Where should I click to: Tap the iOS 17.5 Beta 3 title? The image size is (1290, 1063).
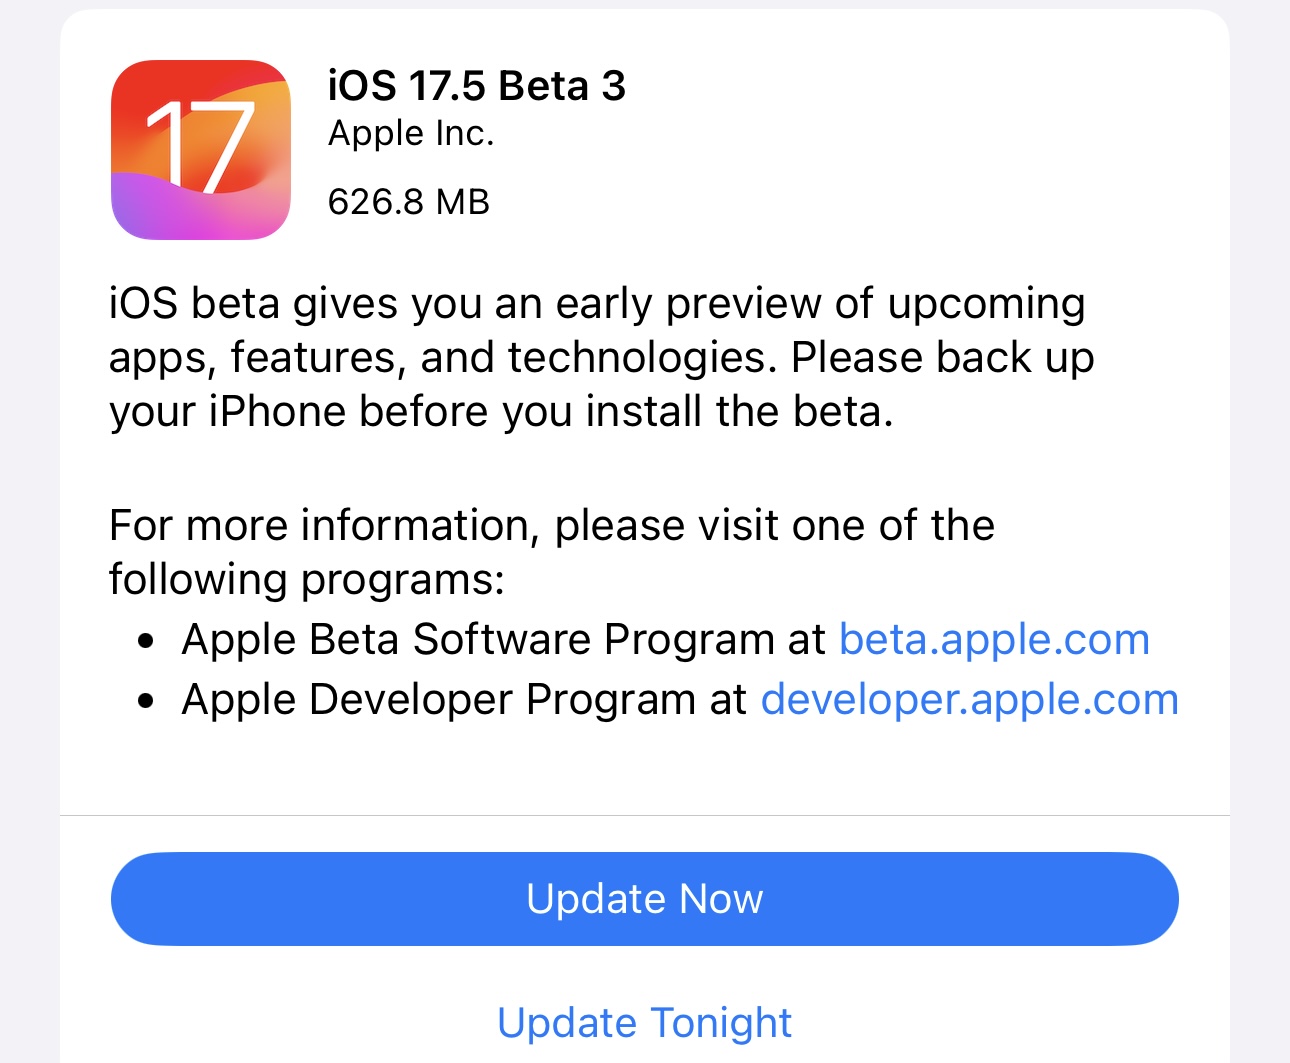476,86
